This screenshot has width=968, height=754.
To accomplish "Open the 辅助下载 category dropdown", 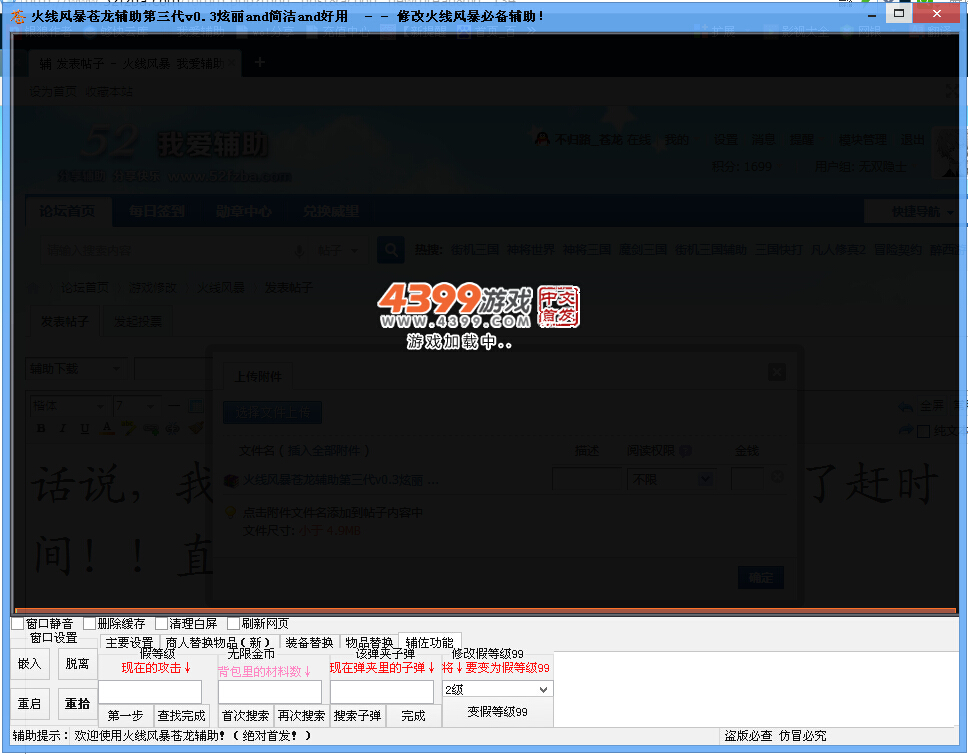I will point(76,369).
